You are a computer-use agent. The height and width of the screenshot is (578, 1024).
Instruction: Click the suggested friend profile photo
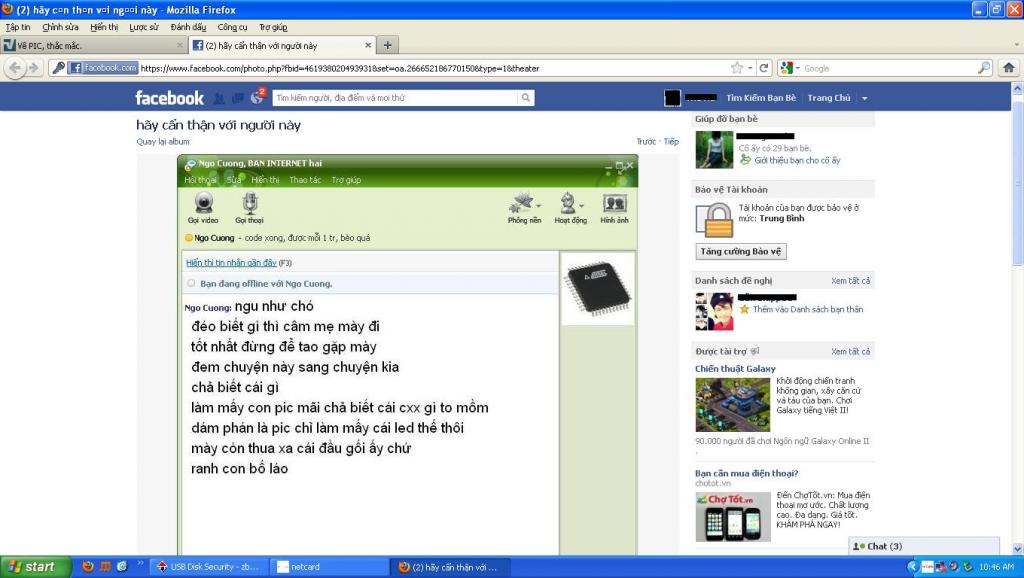click(714, 312)
